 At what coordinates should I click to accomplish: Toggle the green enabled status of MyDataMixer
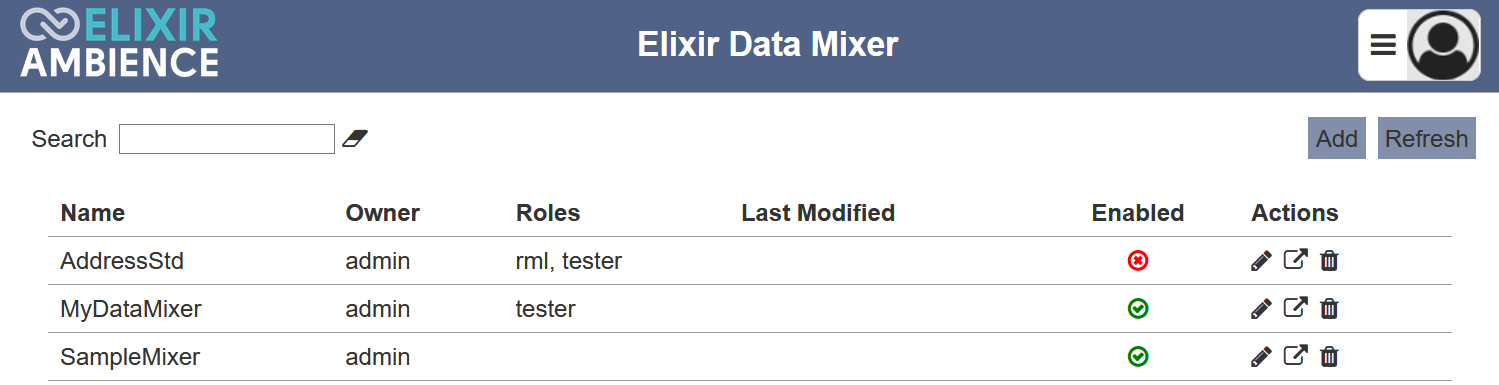[x=1138, y=309]
